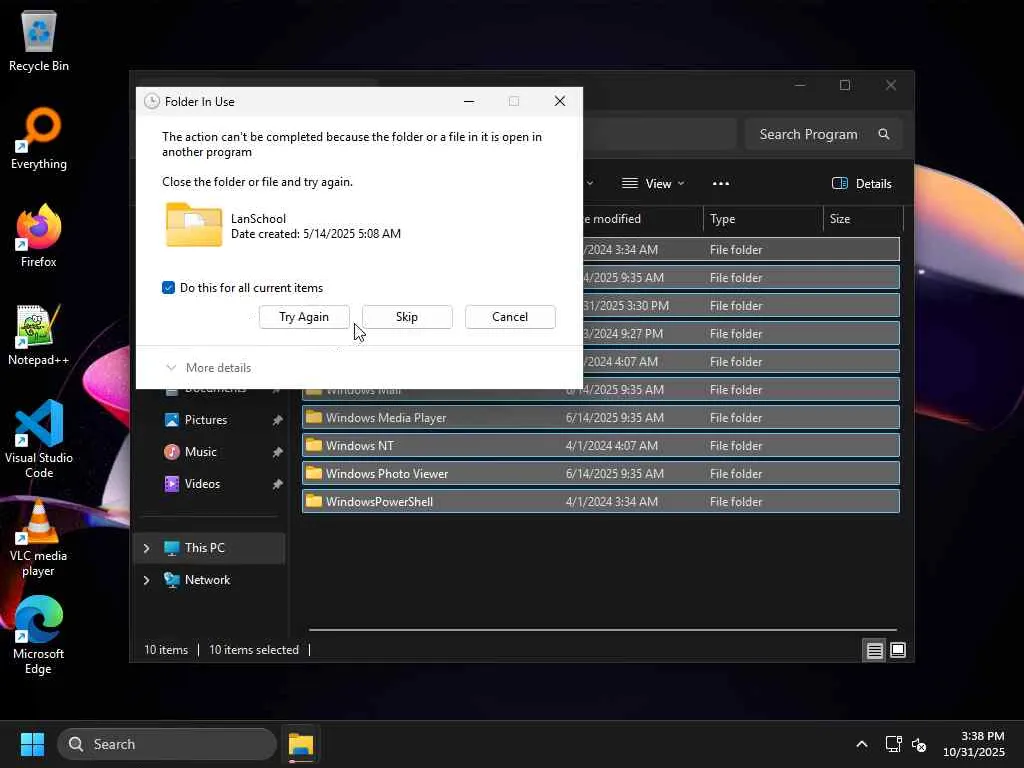Image resolution: width=1024 pixels, height=768 pixels.
Task: Sort by the Size column header
Action: (863, 219)
